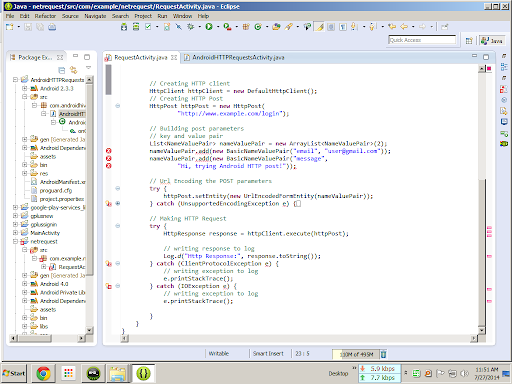Click the pink overview ruler error marker at top
512x384 pixels.
tap(489, 69)
